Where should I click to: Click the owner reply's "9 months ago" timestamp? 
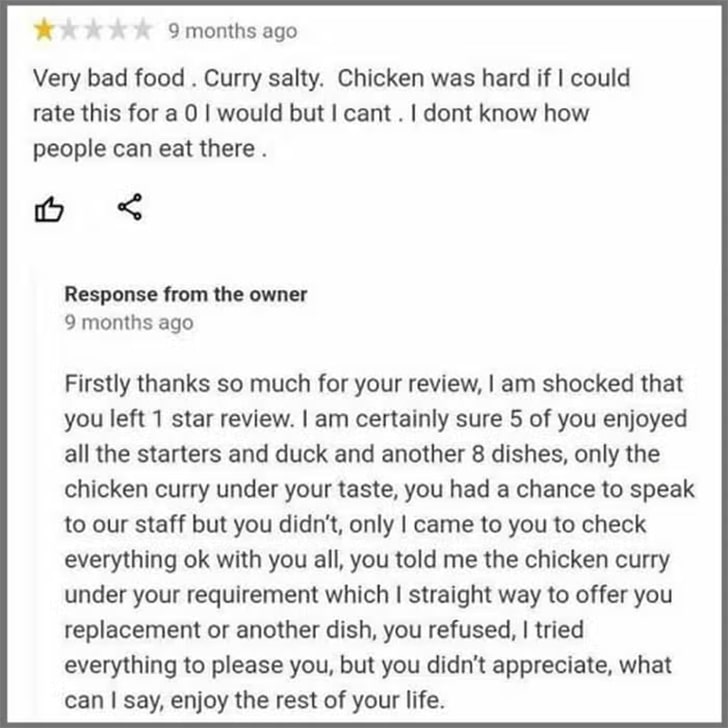(129, 322)
